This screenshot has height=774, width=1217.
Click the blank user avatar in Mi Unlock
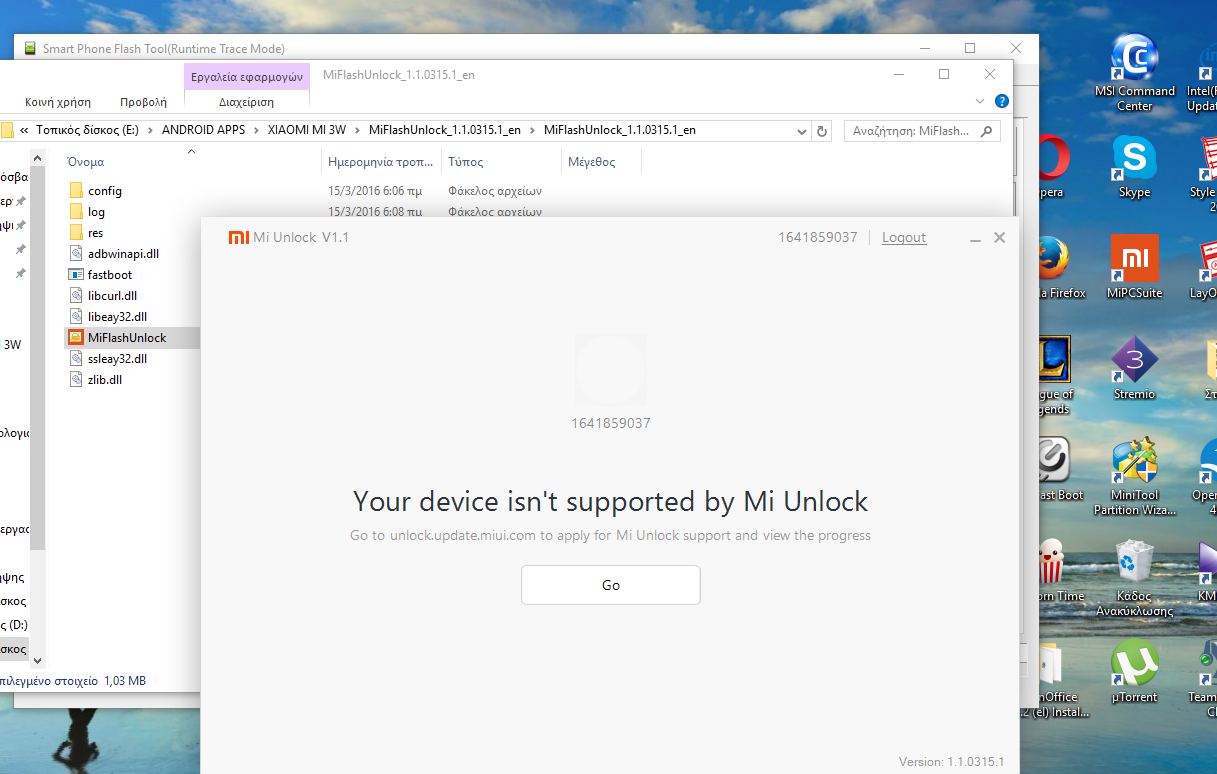[611, 369]
